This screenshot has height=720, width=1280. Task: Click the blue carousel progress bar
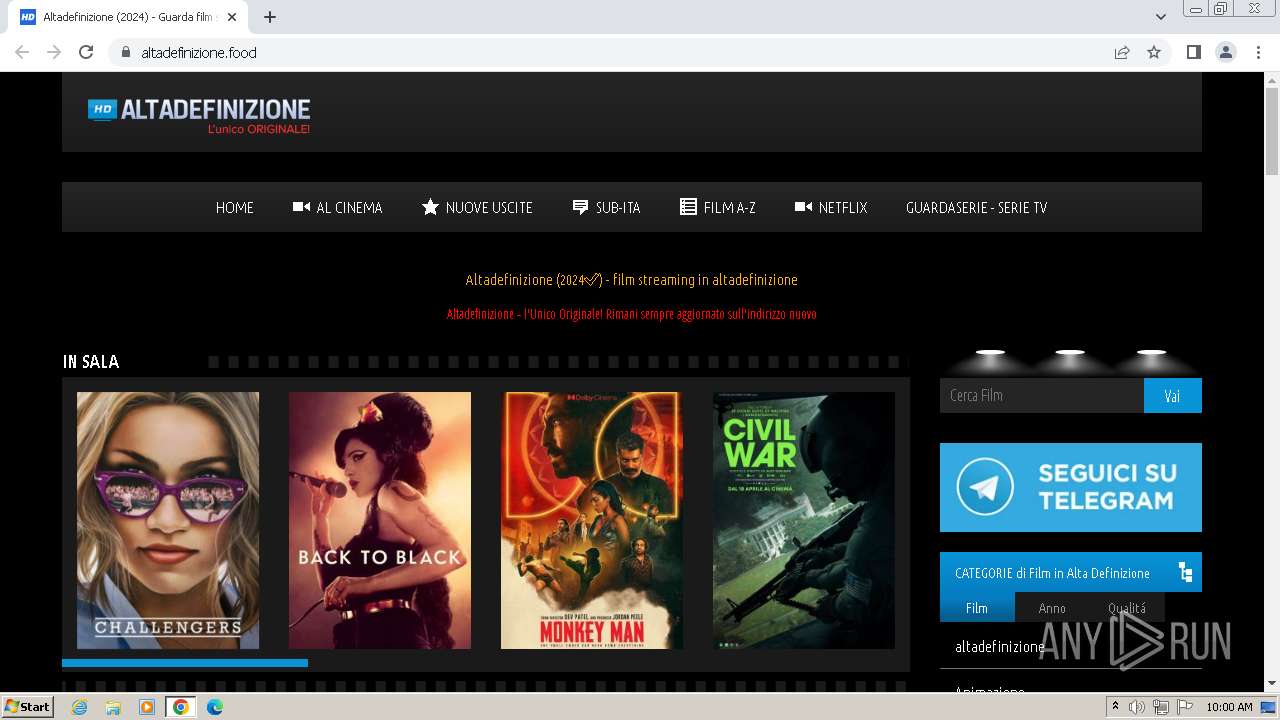tap(185, 663)
